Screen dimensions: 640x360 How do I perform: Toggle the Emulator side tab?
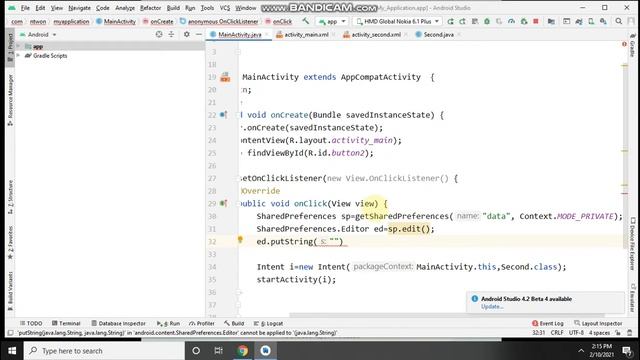coord(633,298)
